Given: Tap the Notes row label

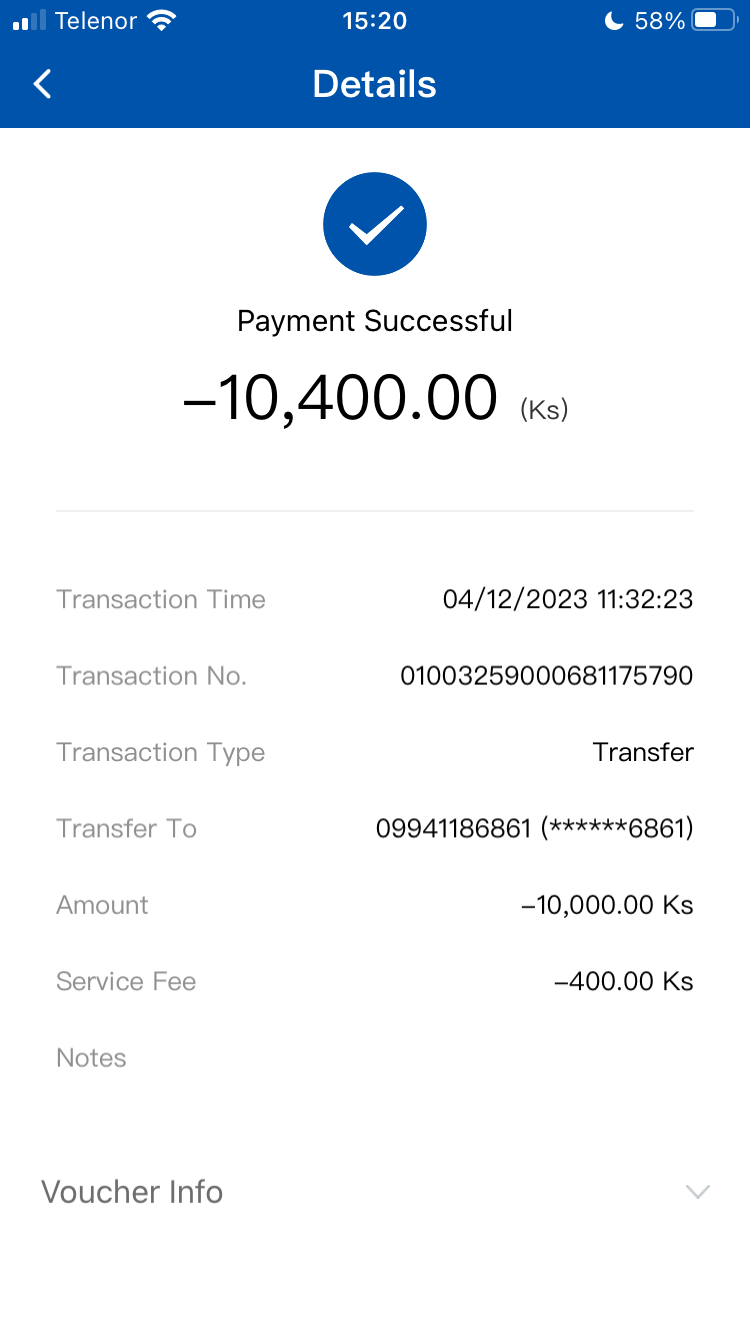Looking at the screenshot, I should click(x=91, y=1058).
